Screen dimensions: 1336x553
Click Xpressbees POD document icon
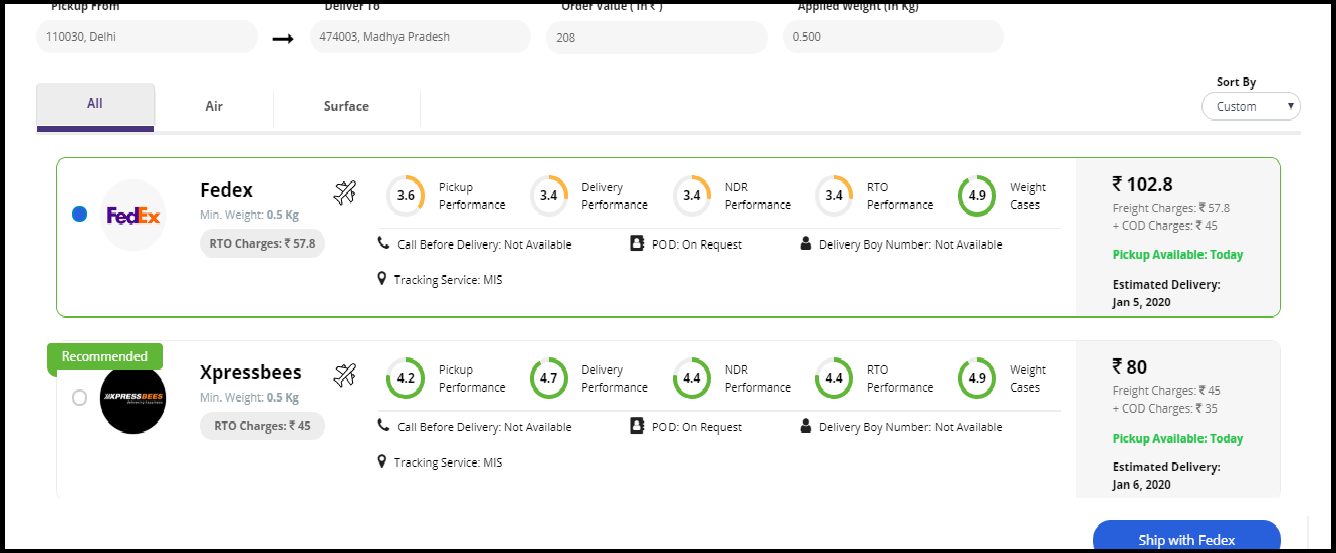(x=637, y=426)
